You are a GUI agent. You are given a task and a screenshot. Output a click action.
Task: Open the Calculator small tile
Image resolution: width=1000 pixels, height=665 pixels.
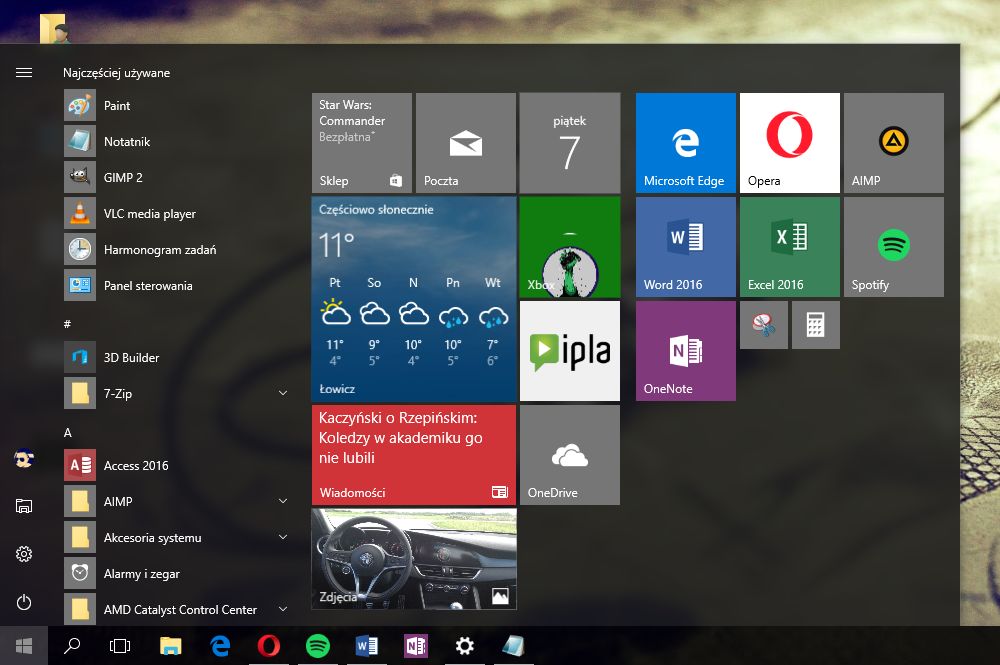coord(816,325)
